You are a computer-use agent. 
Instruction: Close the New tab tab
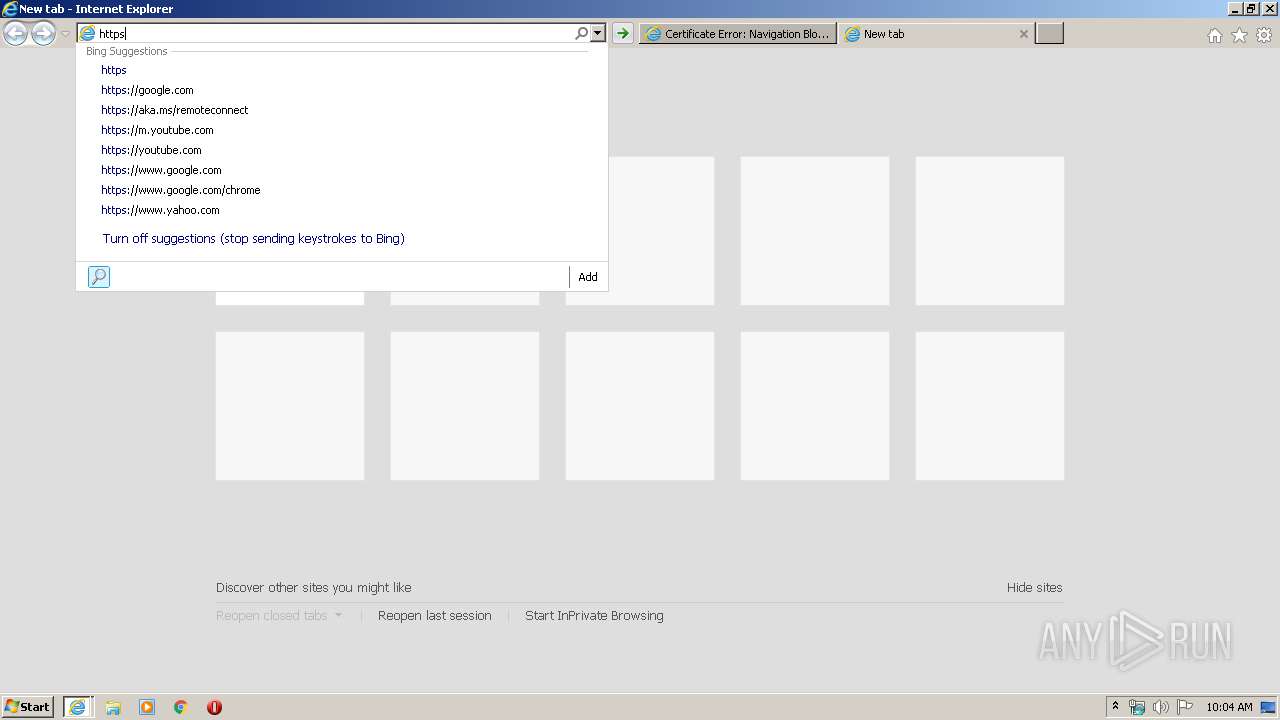click(1023, 34)
